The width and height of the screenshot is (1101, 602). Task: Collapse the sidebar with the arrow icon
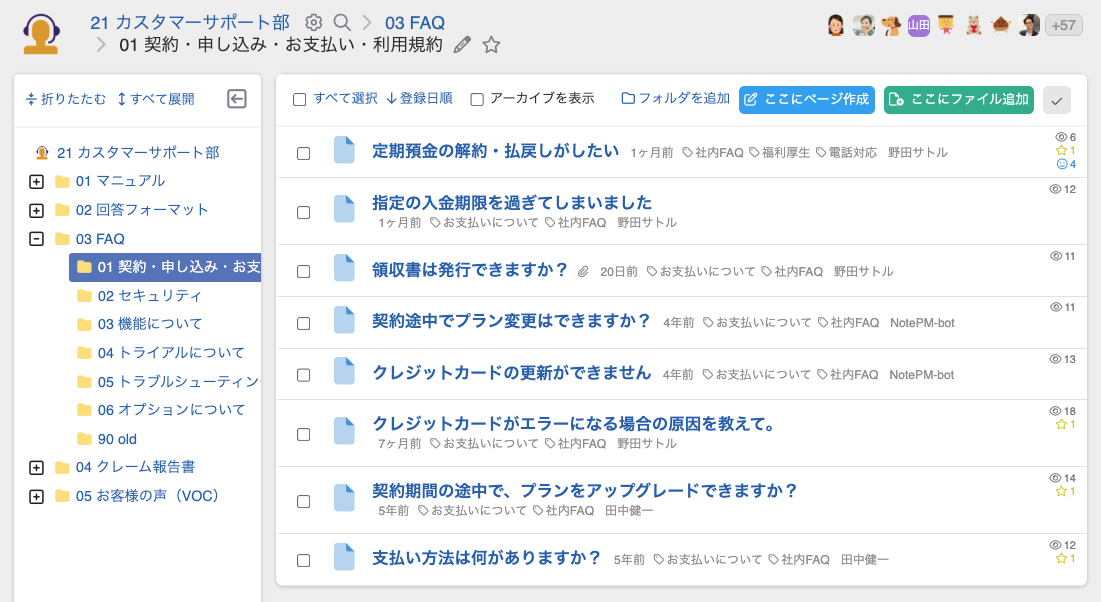click(x=237, y=98)
